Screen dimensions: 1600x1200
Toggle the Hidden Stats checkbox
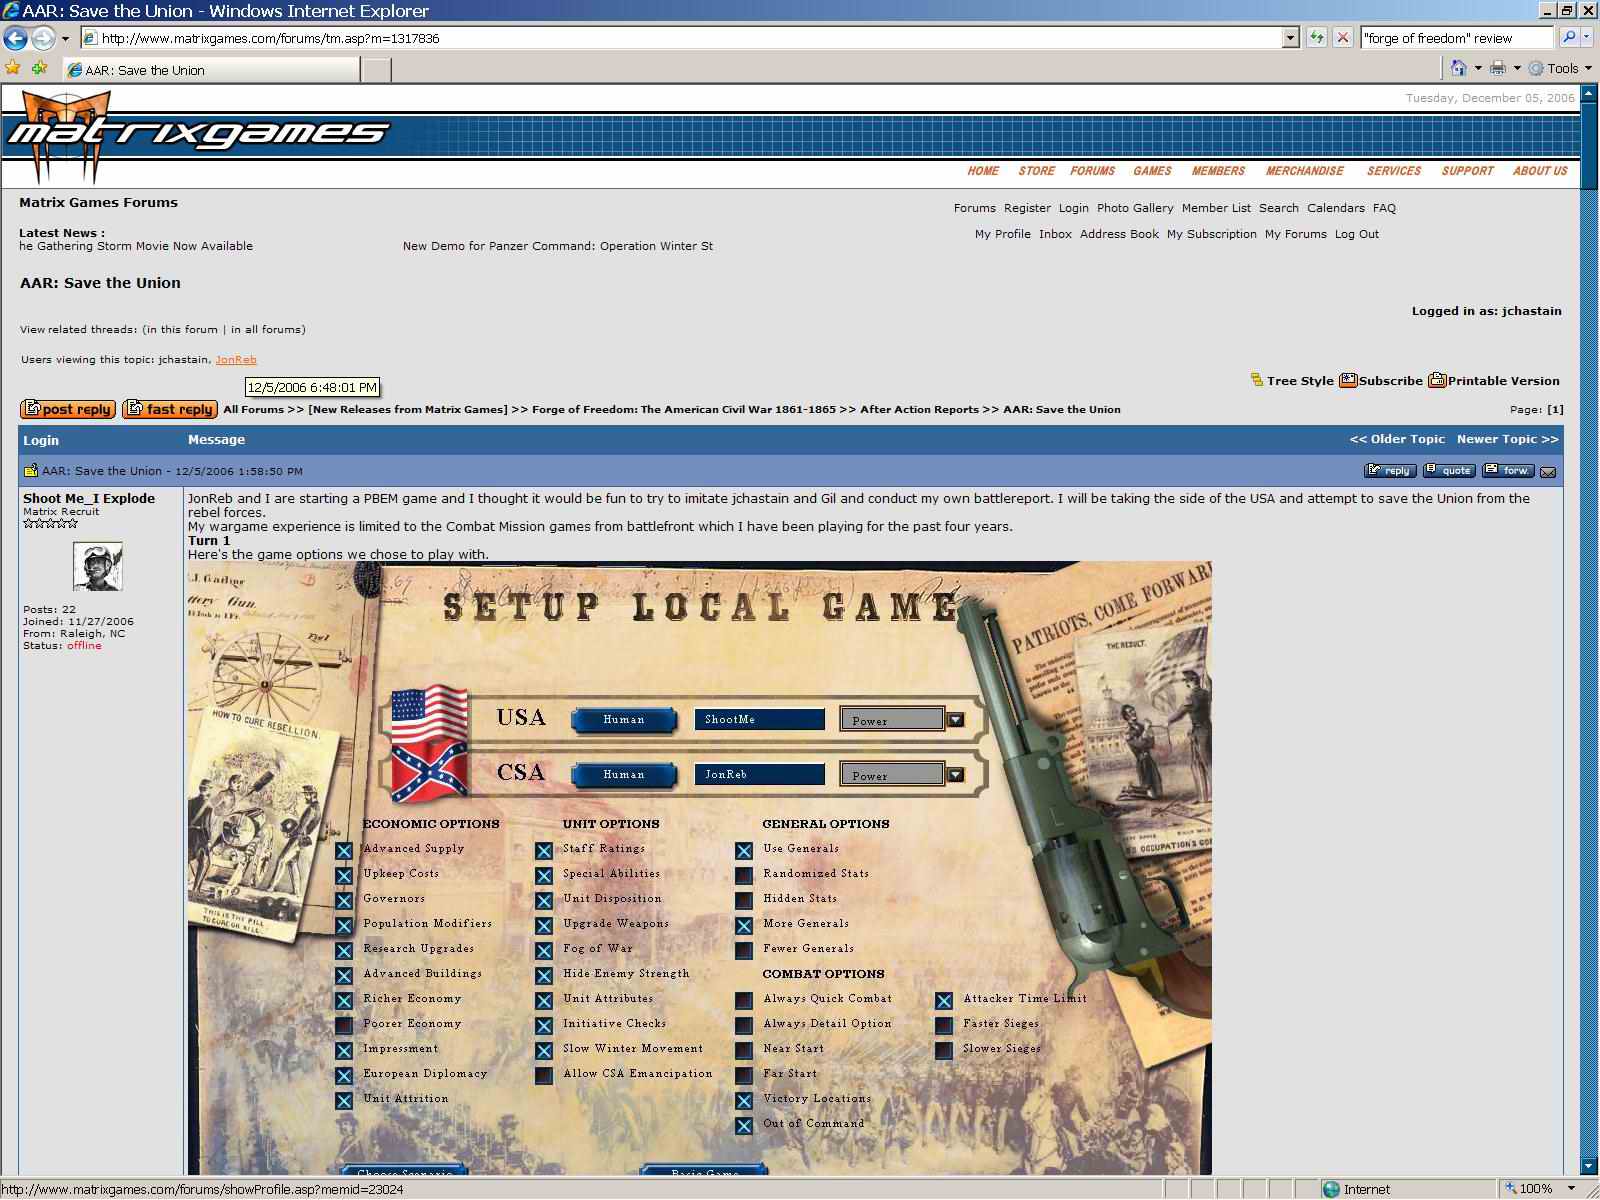click(744, 901)
